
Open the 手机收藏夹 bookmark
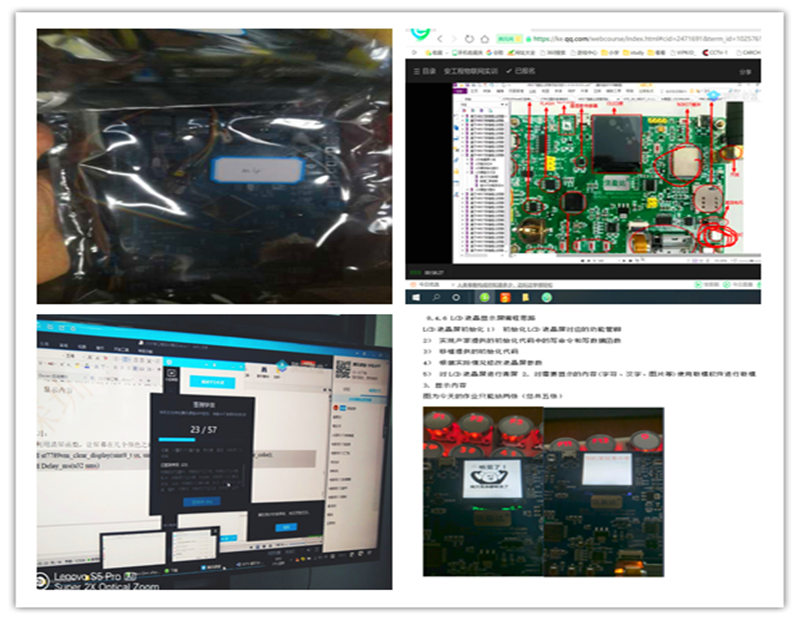coord(467,53)
